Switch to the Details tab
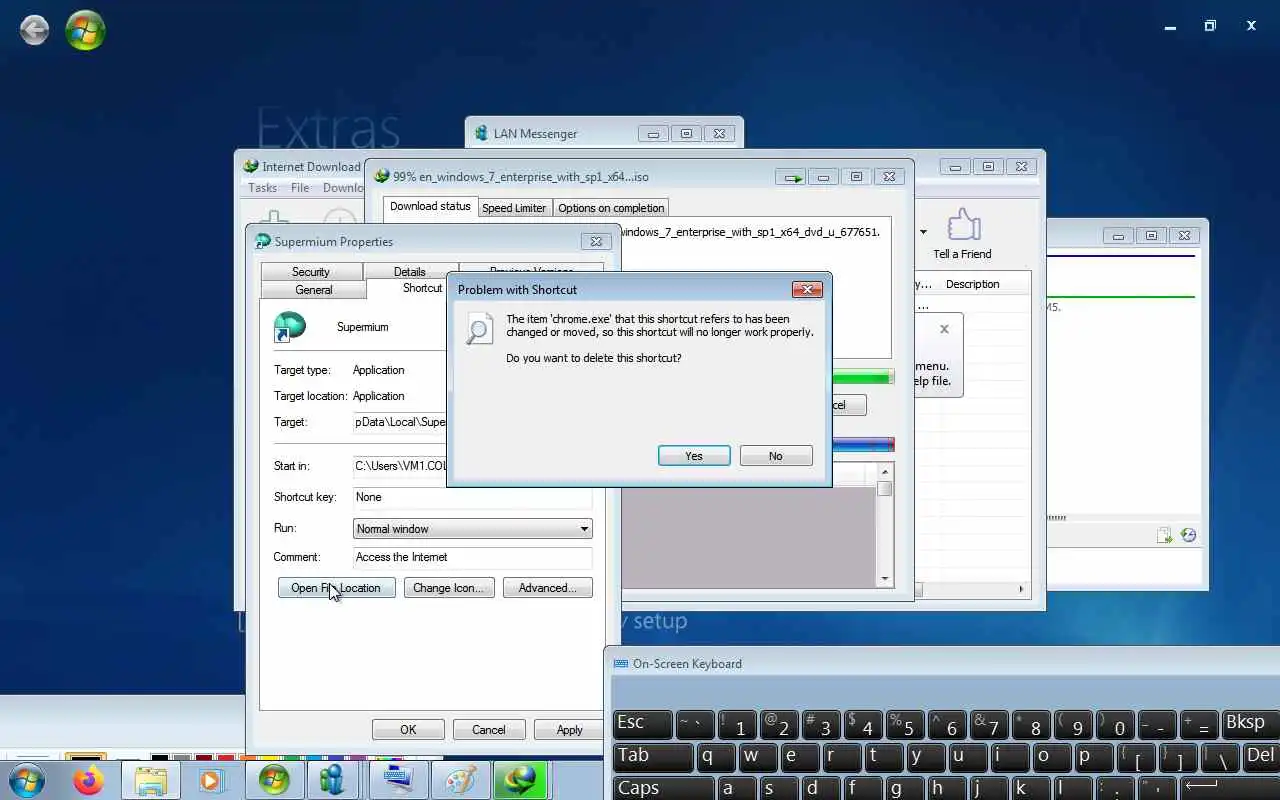 click(x=409, y=272)
